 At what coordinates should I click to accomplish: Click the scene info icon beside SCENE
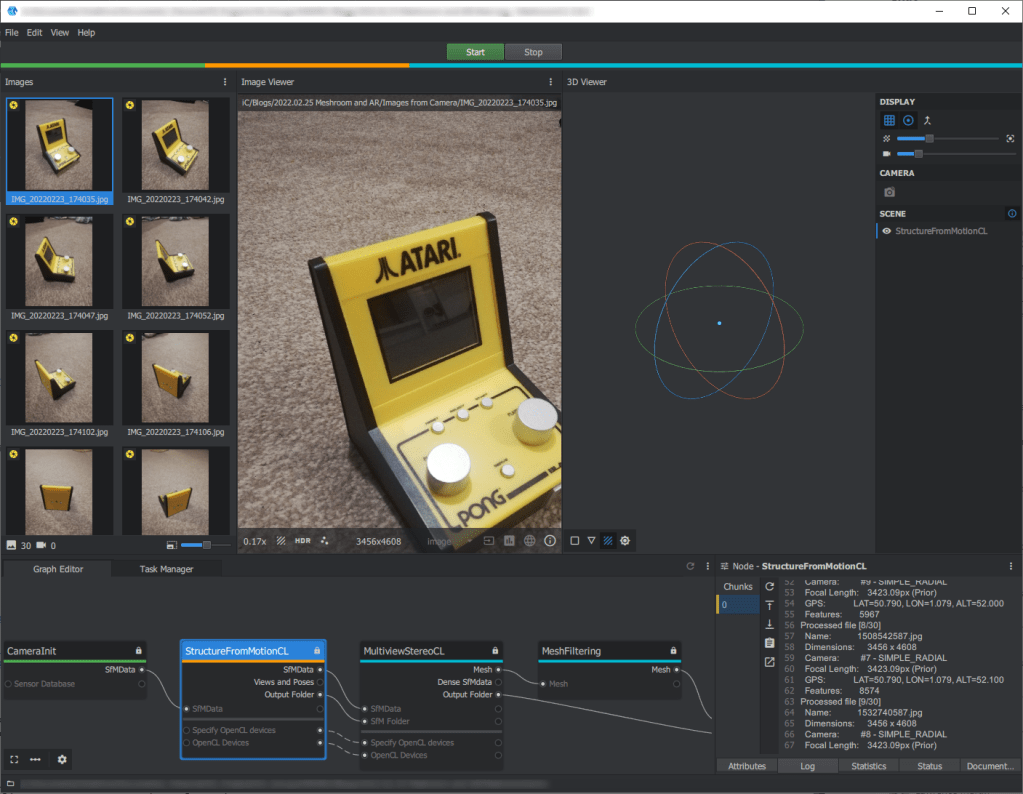click(x=1011, y=214)
